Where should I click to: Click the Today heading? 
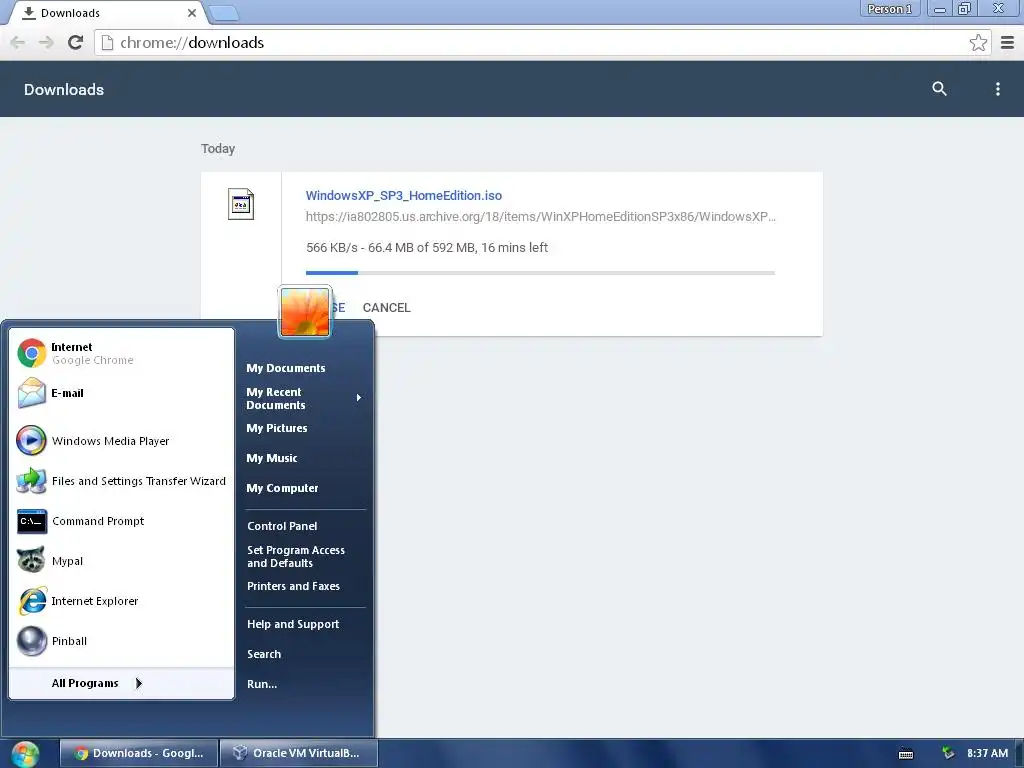(218, 149)
